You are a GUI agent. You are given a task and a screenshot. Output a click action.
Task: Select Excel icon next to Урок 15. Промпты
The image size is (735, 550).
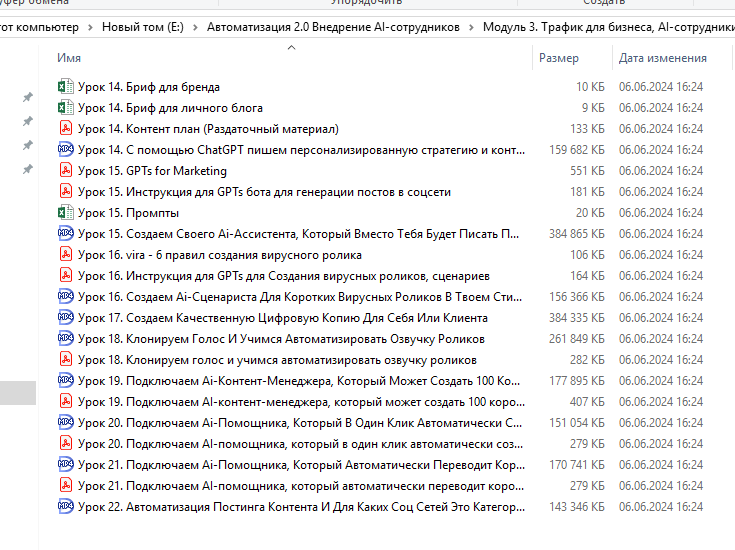pos(66,213)
